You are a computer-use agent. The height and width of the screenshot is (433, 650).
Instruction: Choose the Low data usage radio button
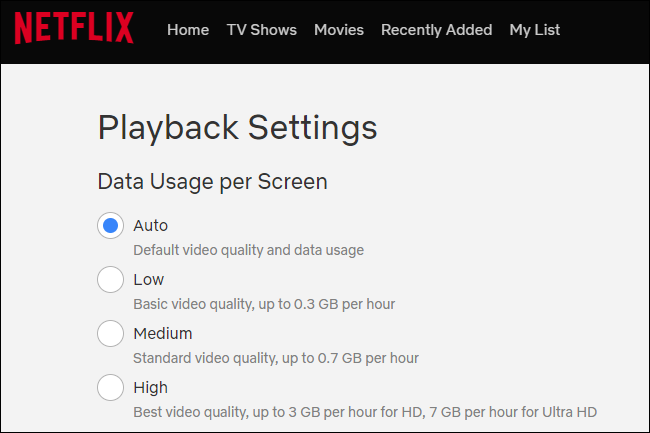click(x=110, y=280)
